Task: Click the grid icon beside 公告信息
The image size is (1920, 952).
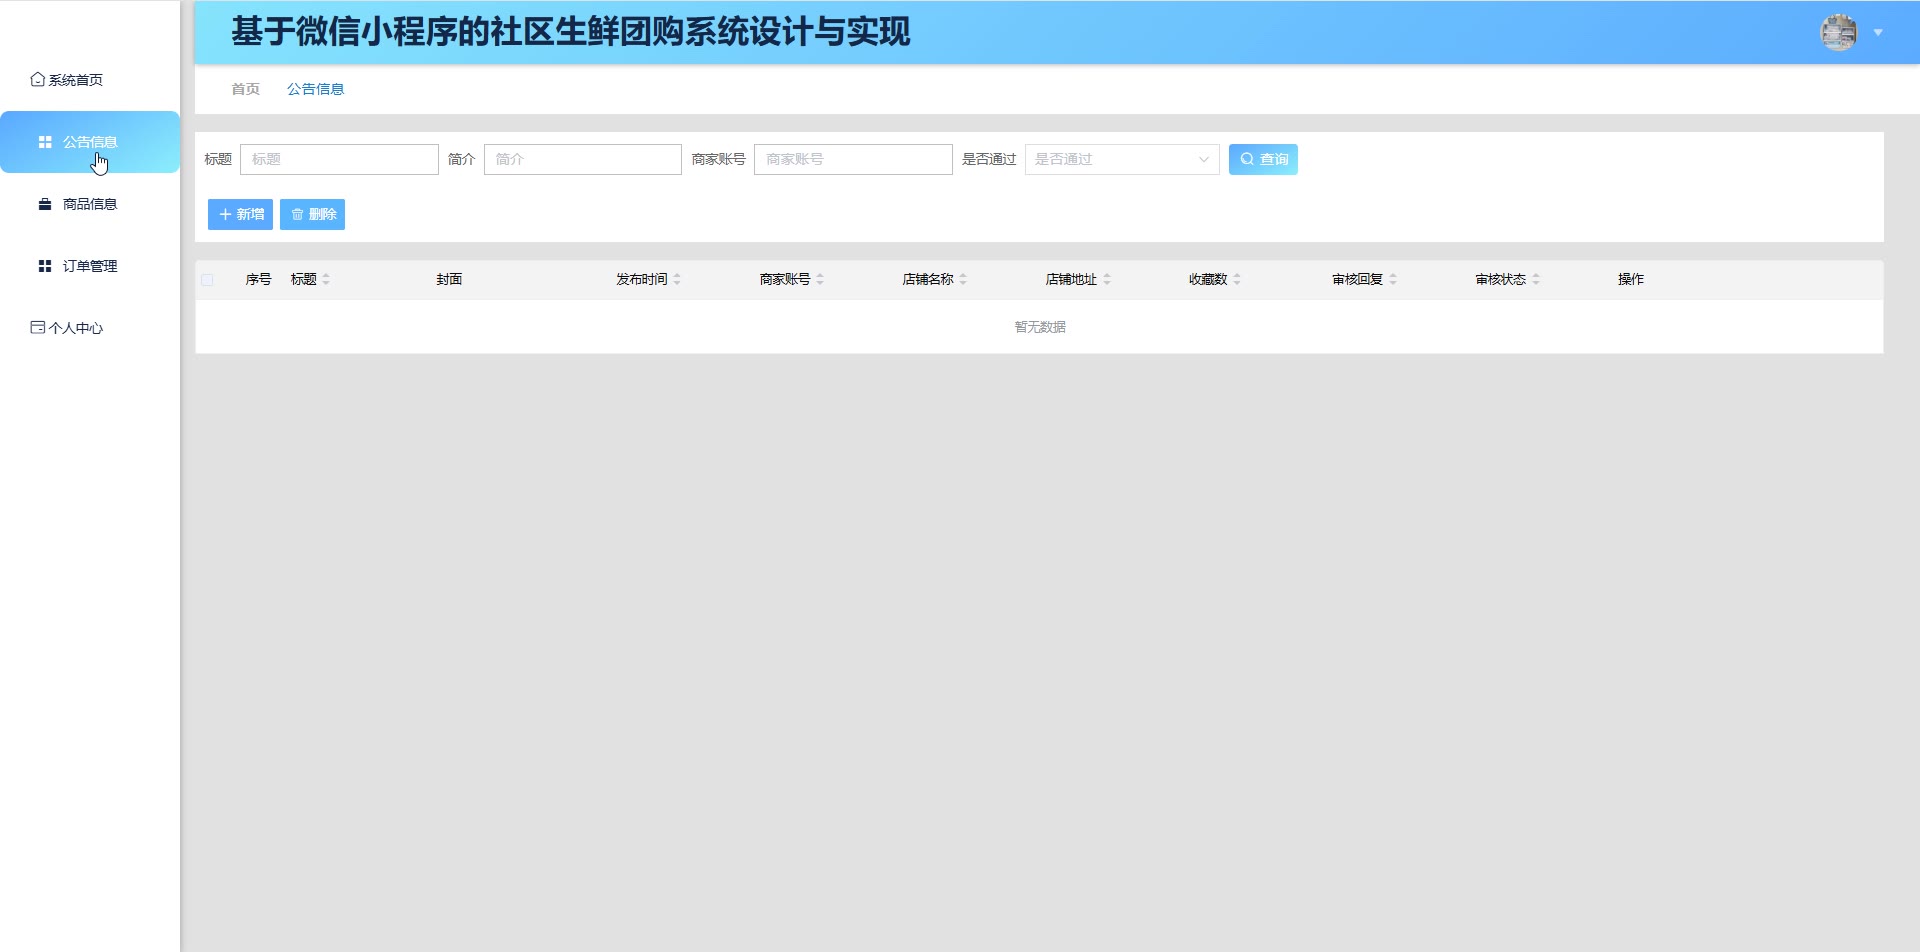Action: point(45,142)
